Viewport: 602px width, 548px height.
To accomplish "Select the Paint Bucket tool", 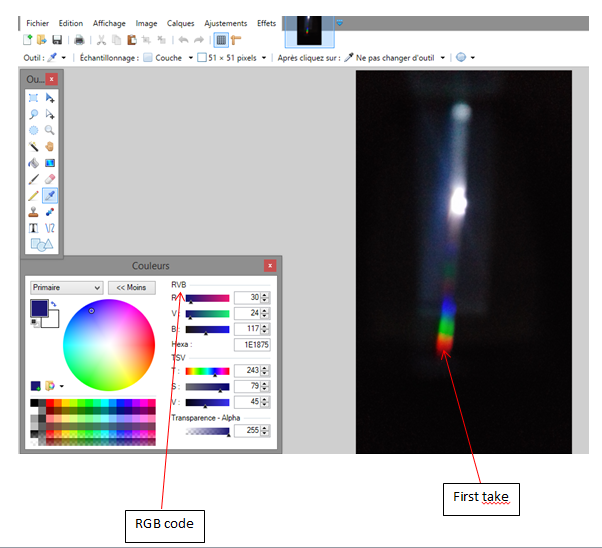I will (x=33, y=163).
